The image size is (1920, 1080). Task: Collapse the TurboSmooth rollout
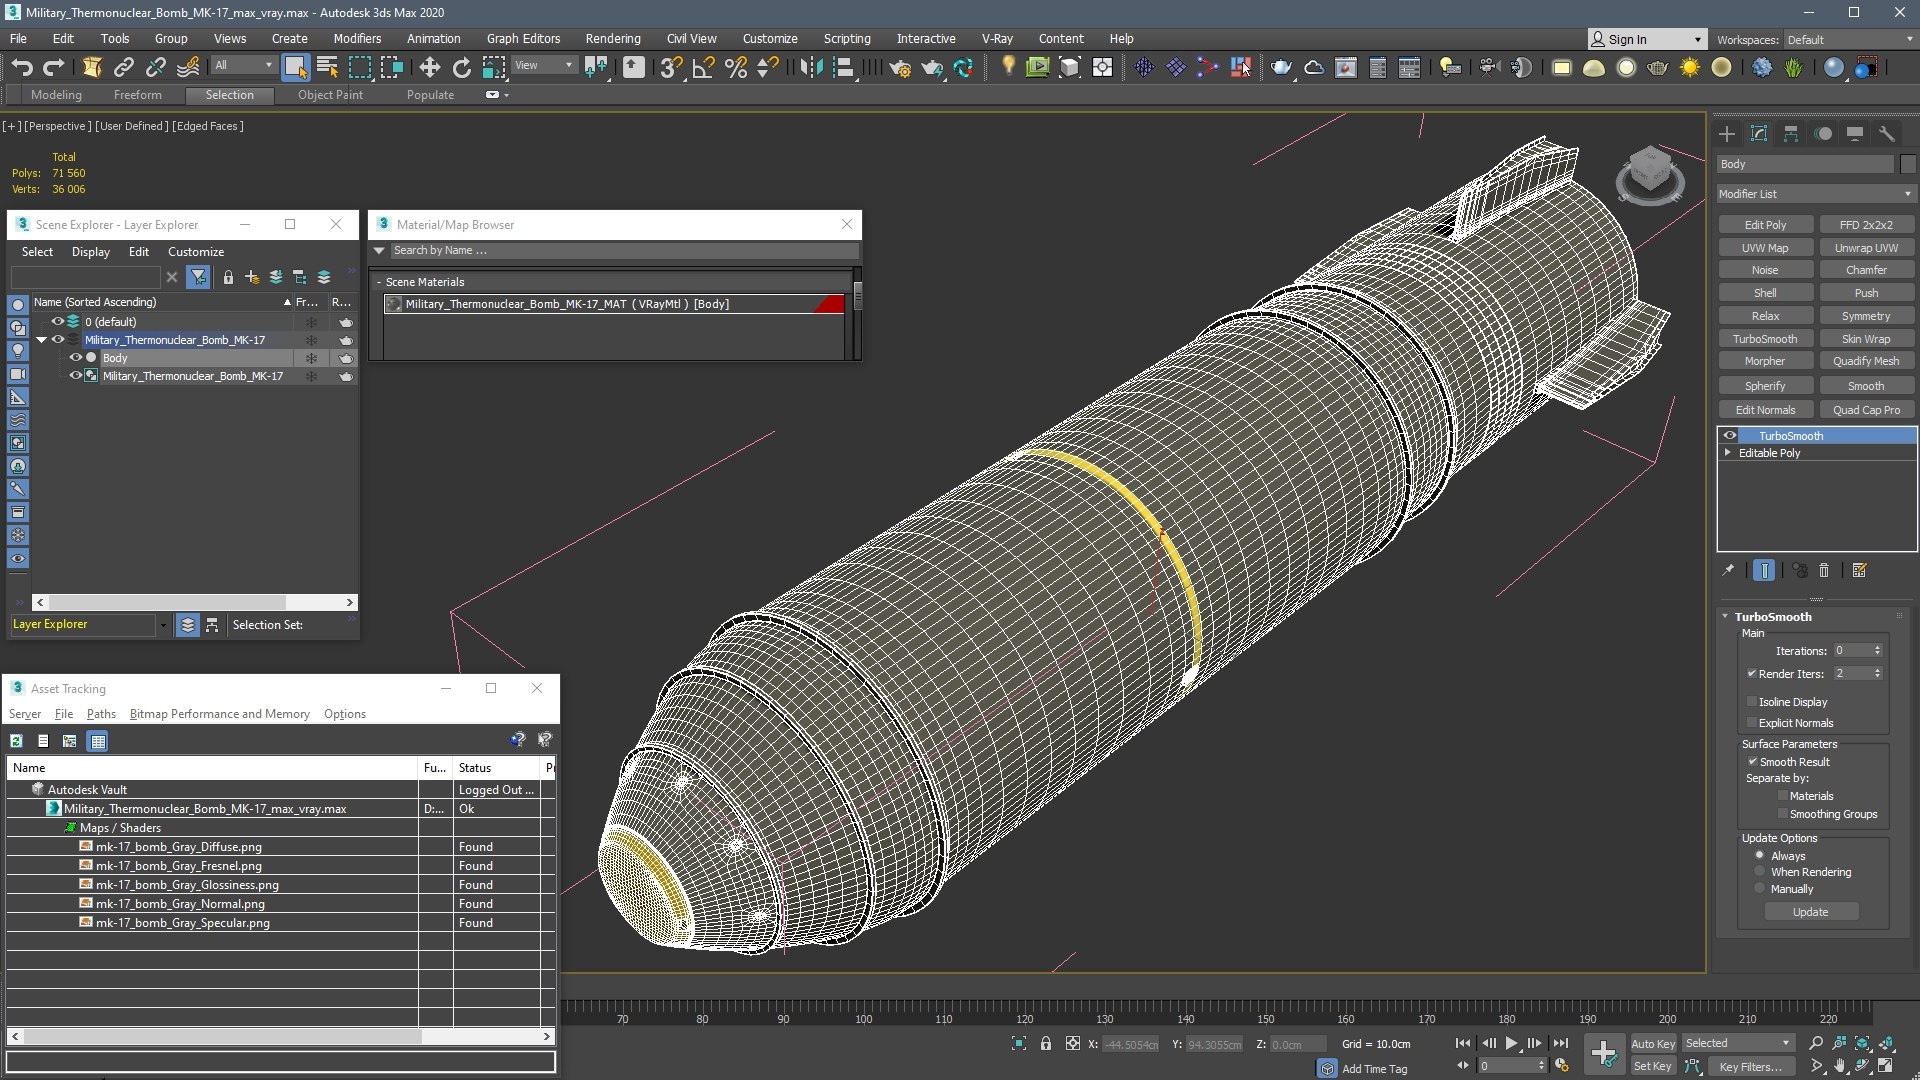[1725, 617]
